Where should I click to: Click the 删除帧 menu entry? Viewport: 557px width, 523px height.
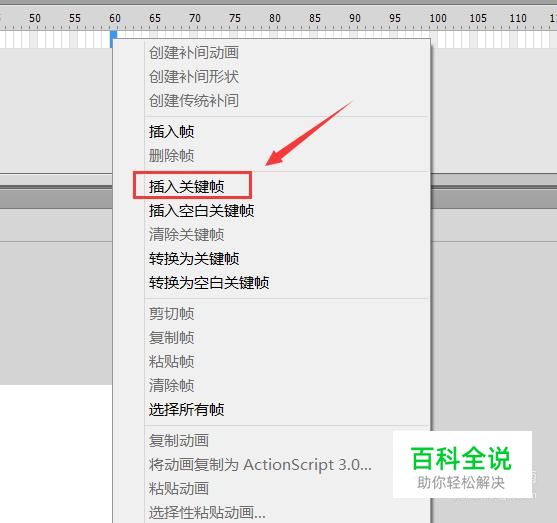[x=171, y=156]
